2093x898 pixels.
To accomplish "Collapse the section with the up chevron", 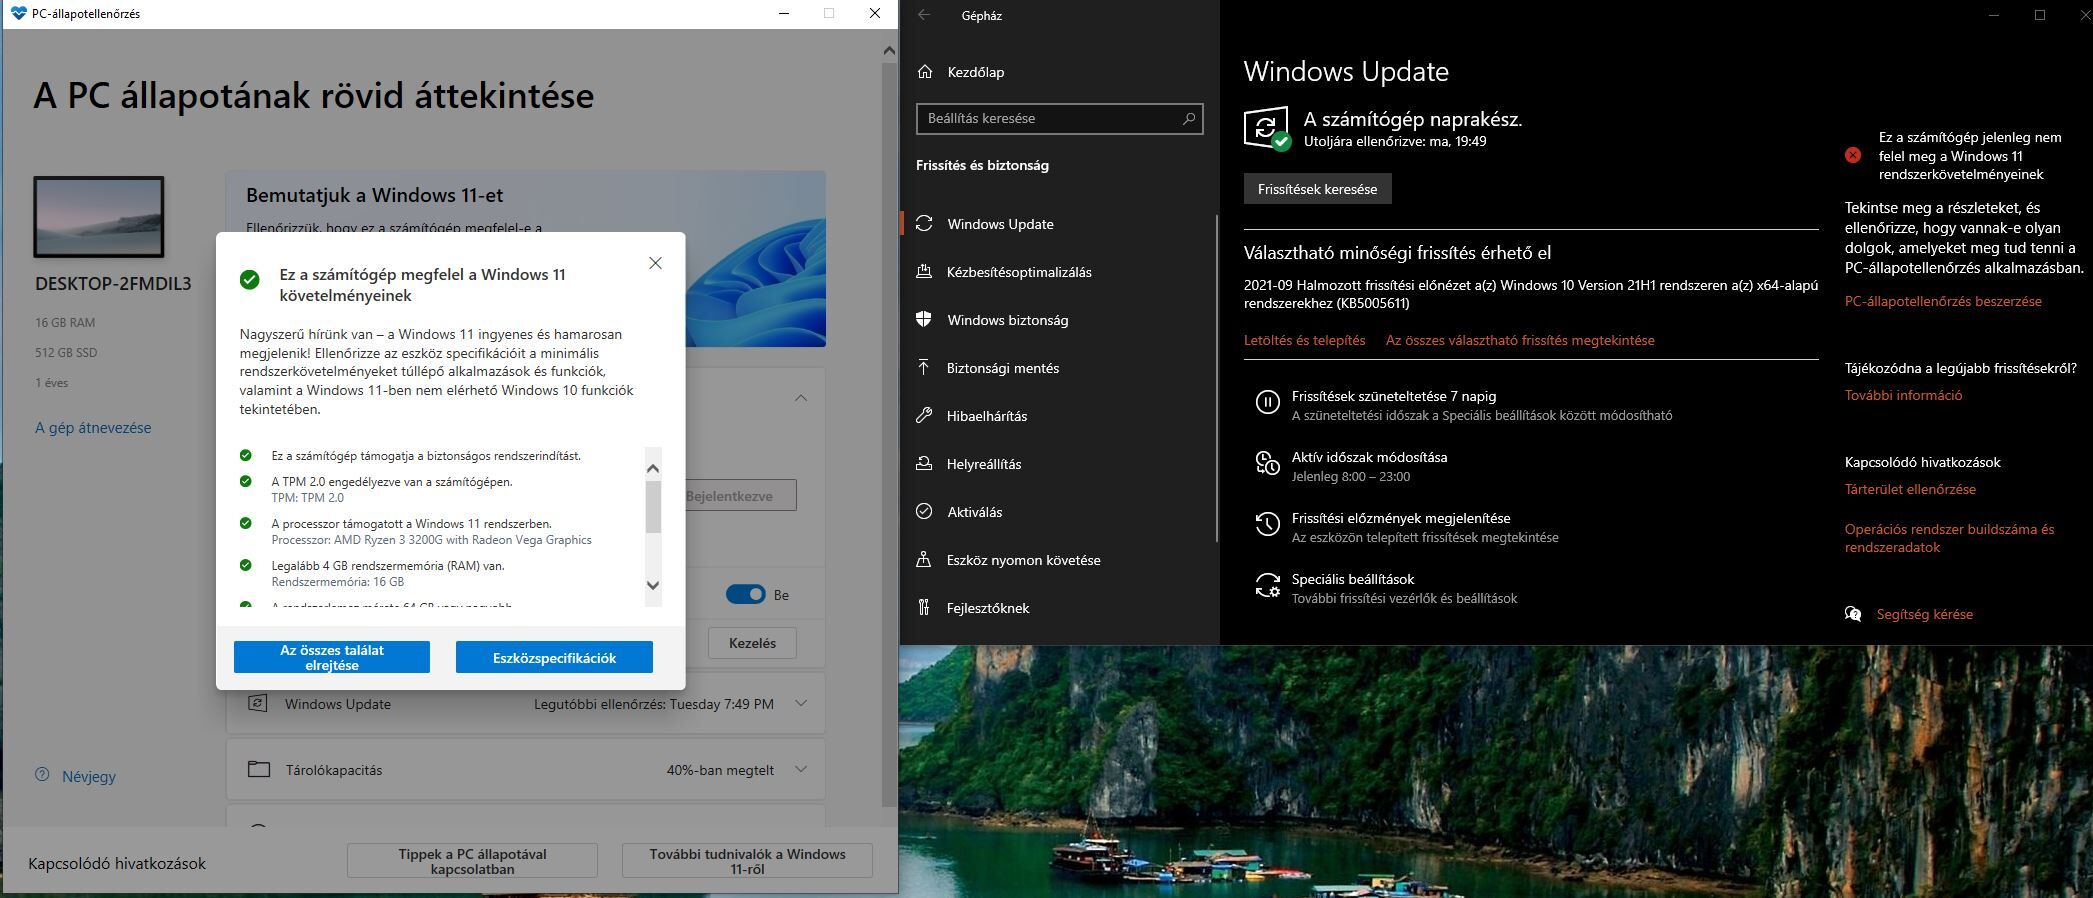I will (801, 398).
